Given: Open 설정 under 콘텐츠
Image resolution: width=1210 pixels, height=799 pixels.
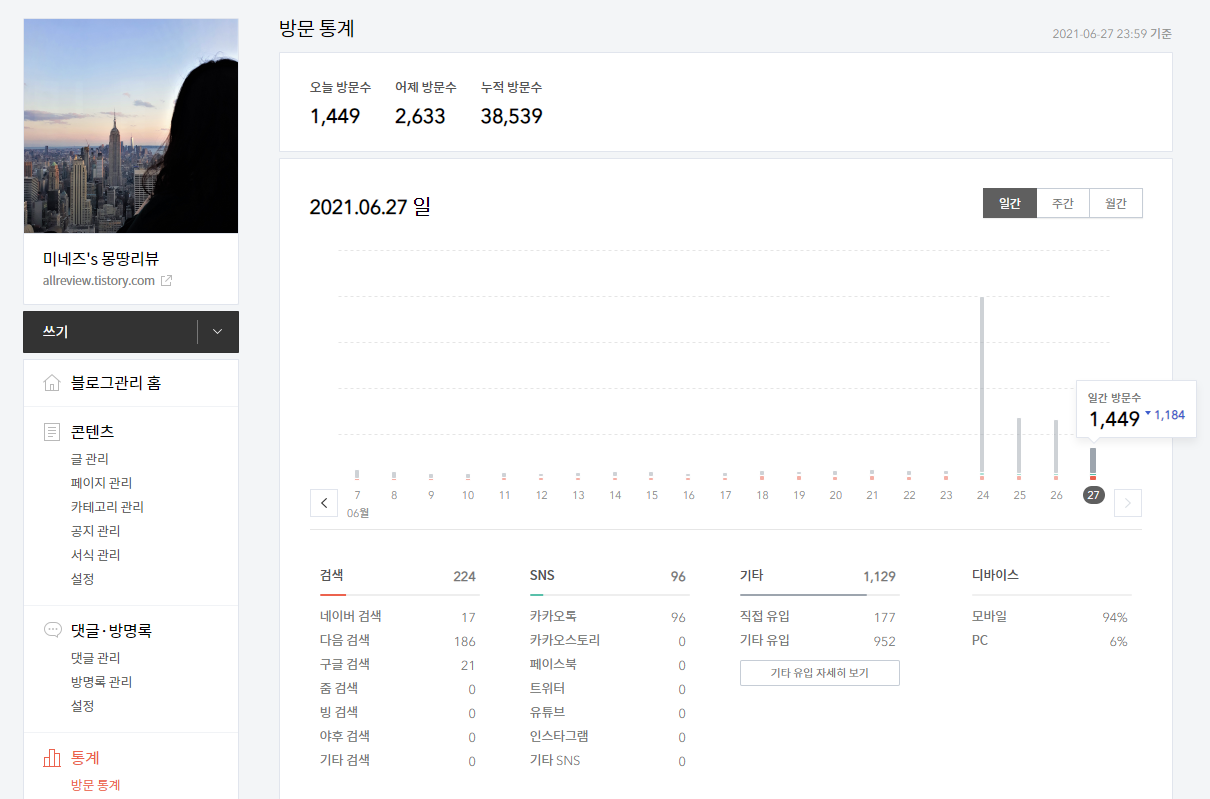Looking at the screenshot, I should click(x=83, y=579).
